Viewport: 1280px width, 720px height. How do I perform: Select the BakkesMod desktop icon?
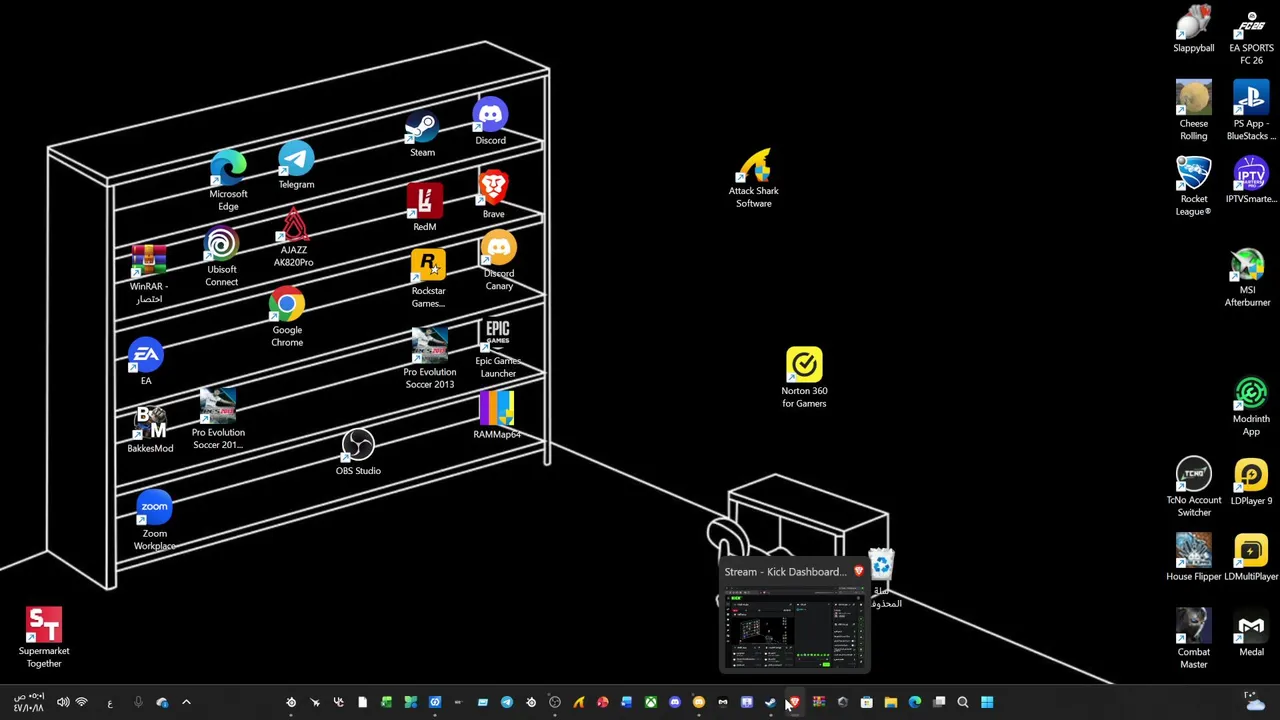click(x=150, y=423)
